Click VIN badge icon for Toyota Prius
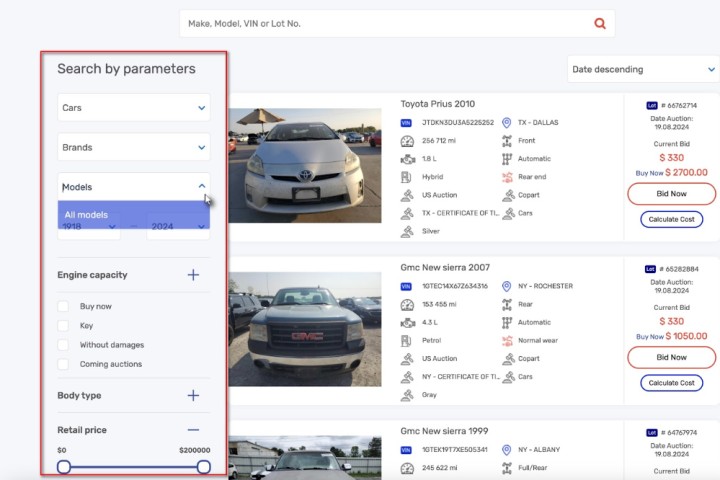This screenshot has height=480, width=720. click(x=406, y=123)
